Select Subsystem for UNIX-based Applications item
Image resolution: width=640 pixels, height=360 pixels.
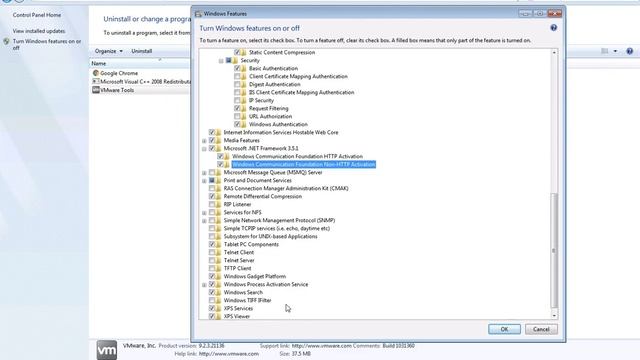pos(270,236)
